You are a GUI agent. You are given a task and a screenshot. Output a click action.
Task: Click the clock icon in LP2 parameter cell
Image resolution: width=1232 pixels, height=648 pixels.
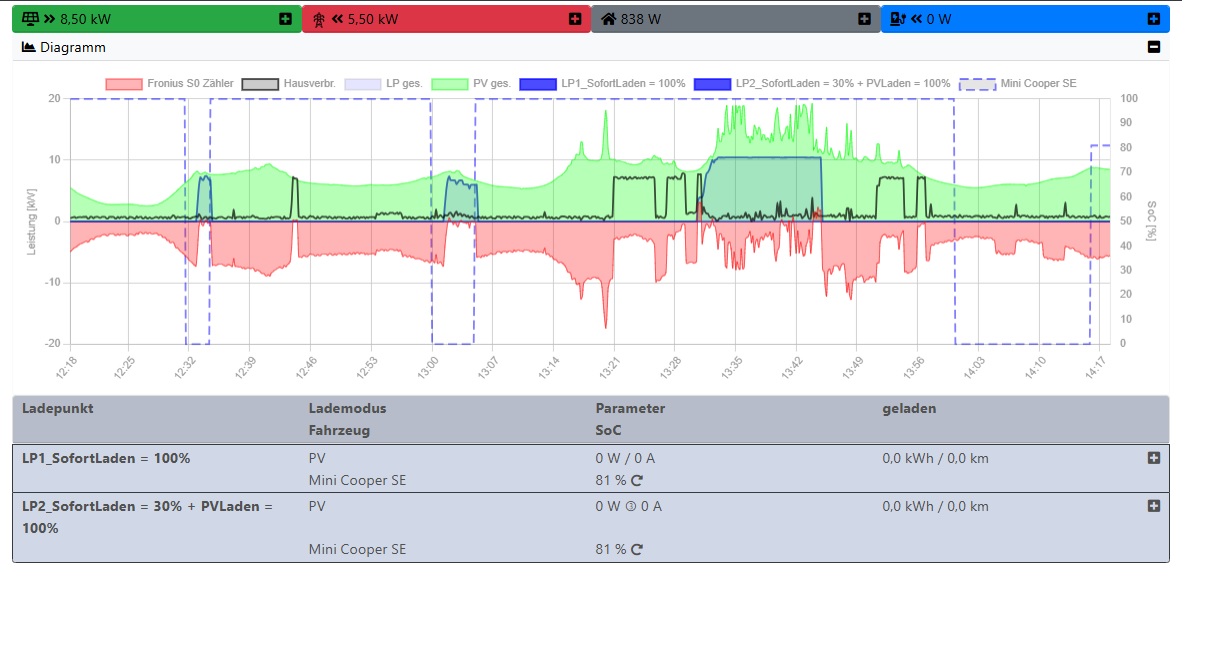click(x=631, y=506)
